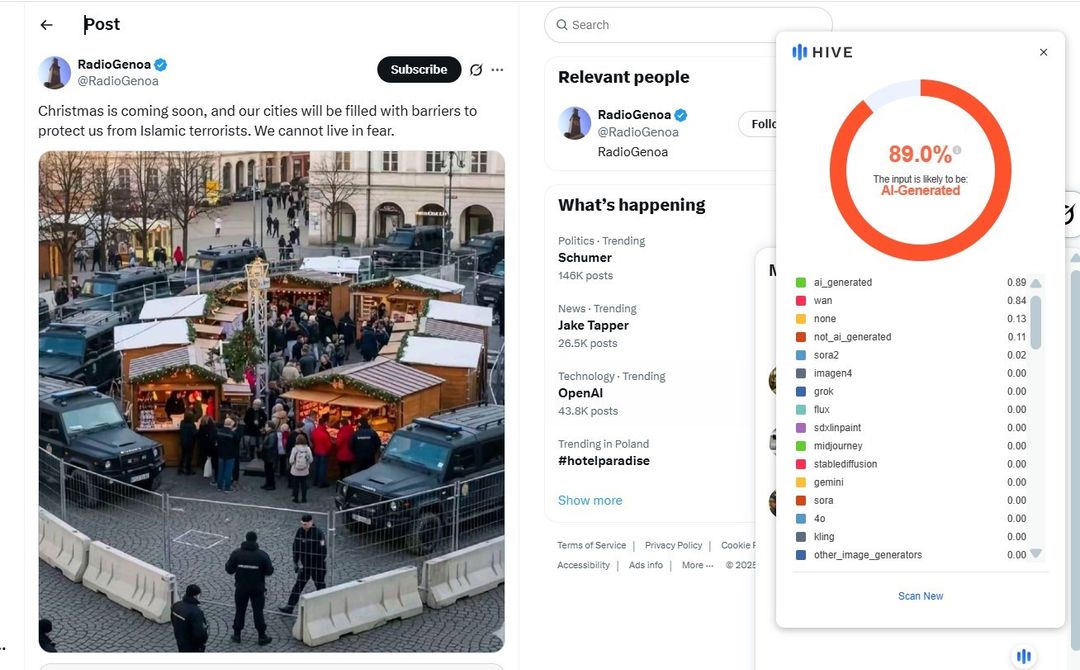
Task: Open the Schumer trending topic
Action: click(x=585, y=257)
